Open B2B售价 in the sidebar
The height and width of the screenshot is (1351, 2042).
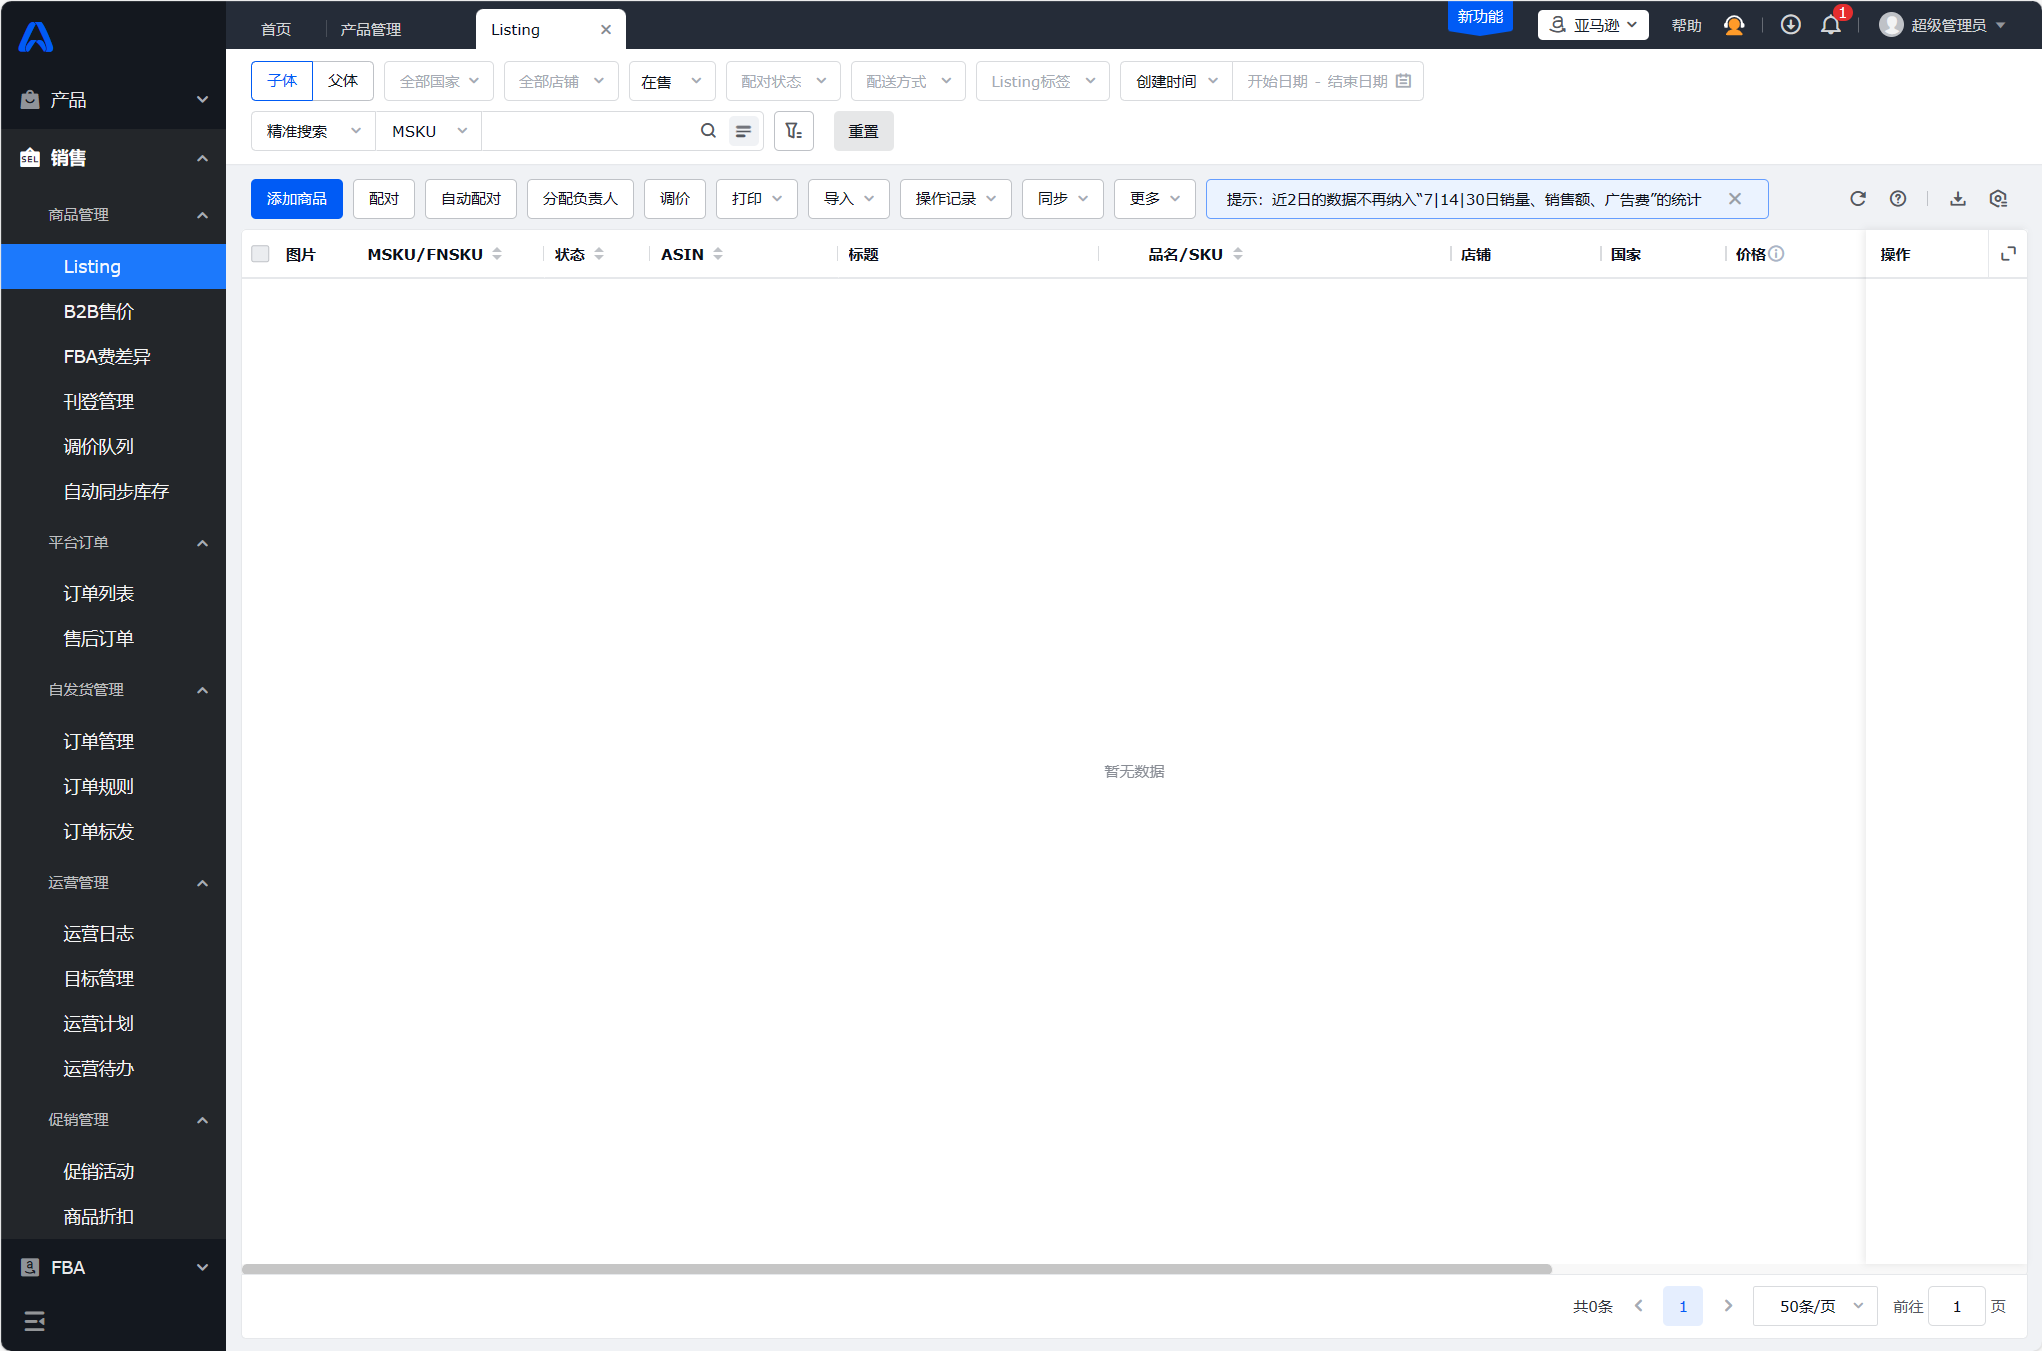(98, 311)
